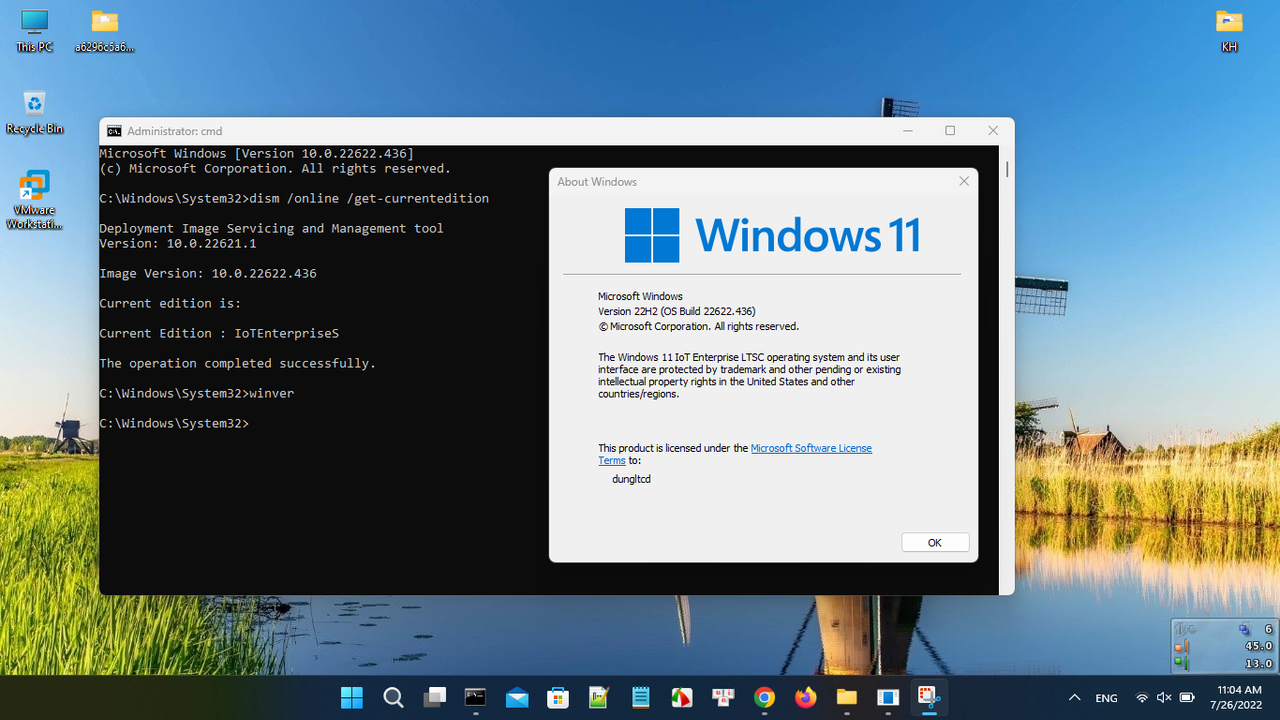Open Google Chrome from the taskbar
The width and height of the screenshot is (1280, 720).
(x=764, y=697)
